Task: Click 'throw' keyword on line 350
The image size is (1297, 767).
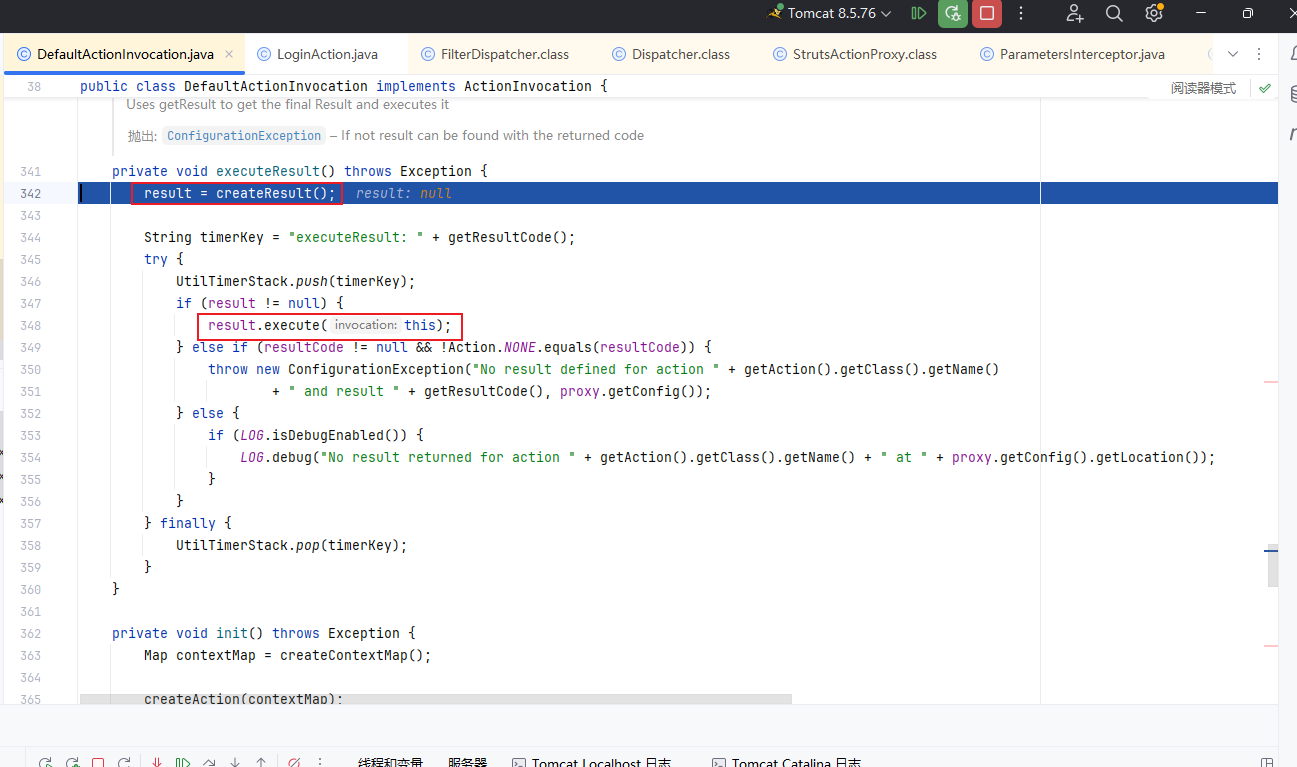Action: tap(228, 369)
